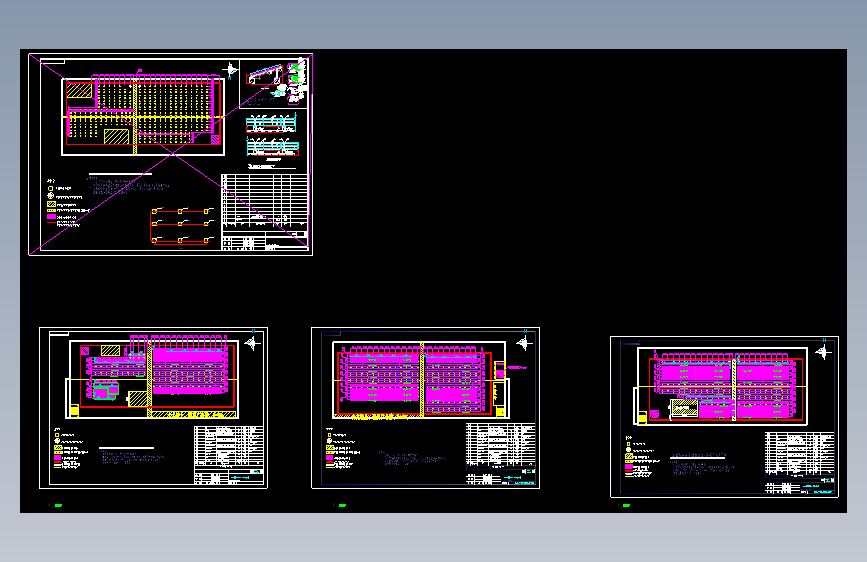Click the north arrow symbol in the top-left sheet

(231, 70)
